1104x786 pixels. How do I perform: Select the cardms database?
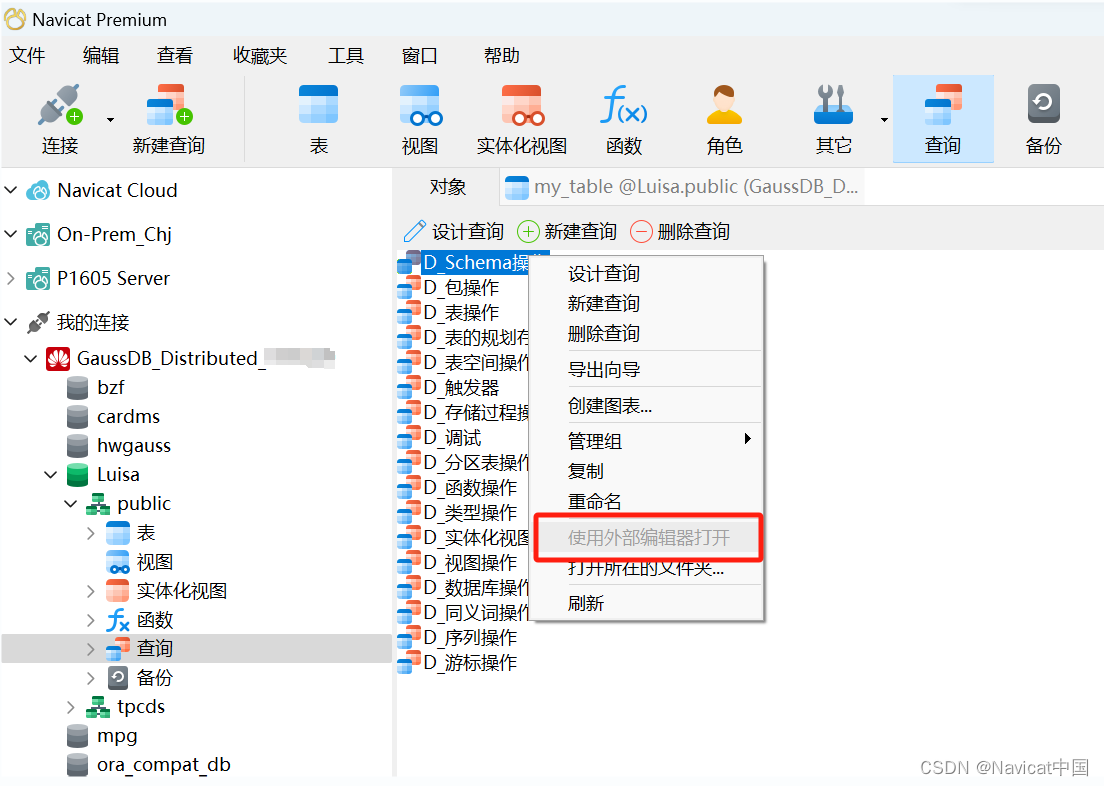pos(128,416)
